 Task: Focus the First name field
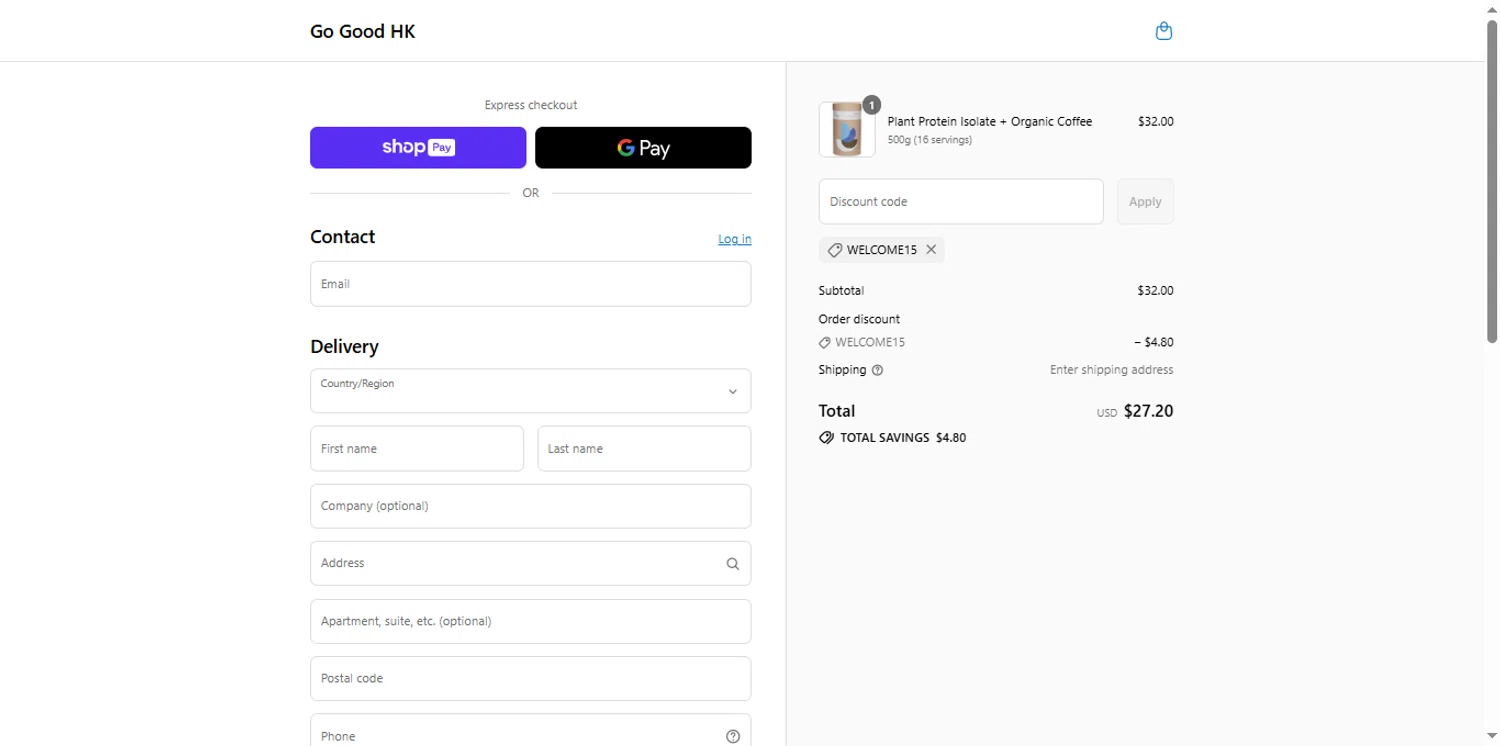pos(417,449)
